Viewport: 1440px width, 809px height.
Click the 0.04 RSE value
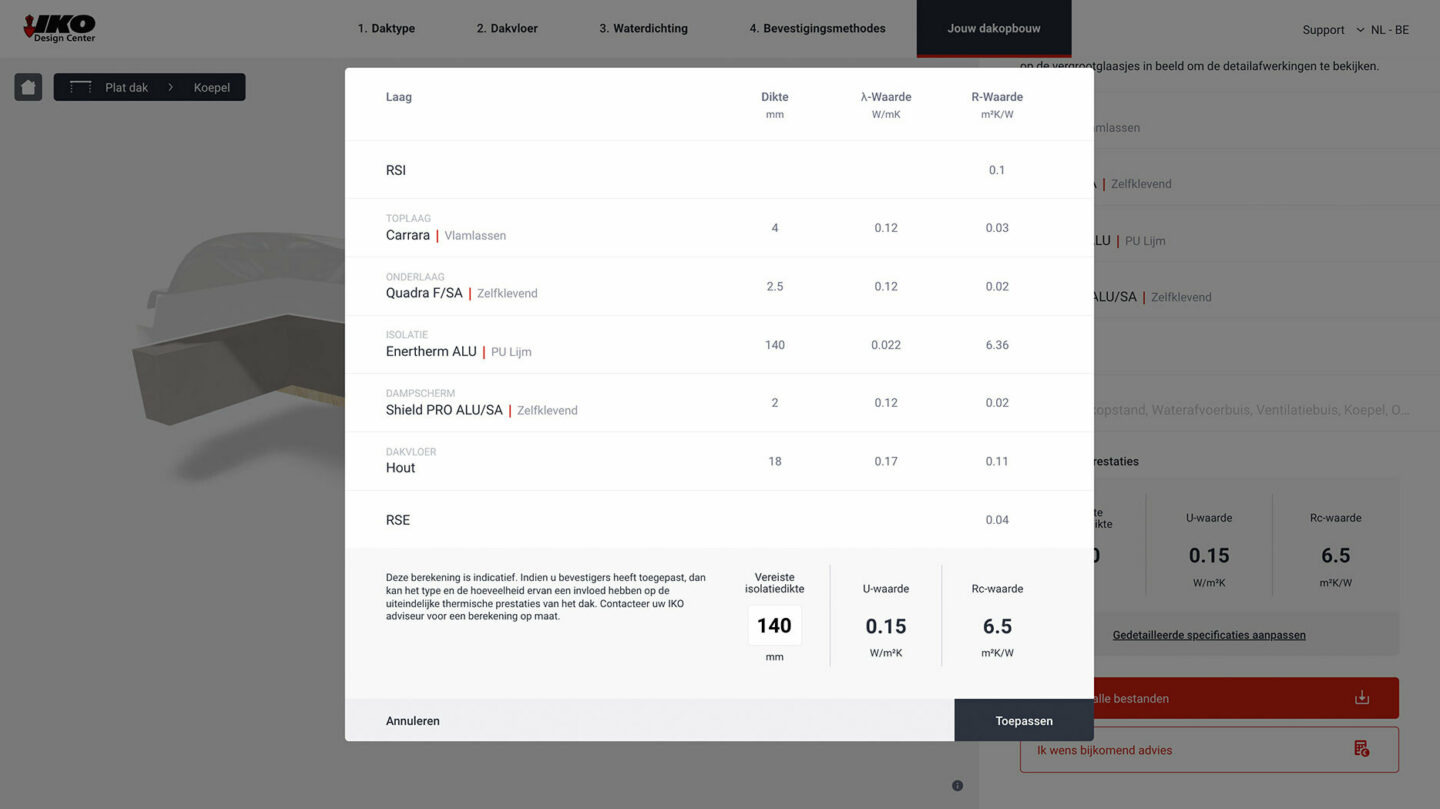click(997, 520)
